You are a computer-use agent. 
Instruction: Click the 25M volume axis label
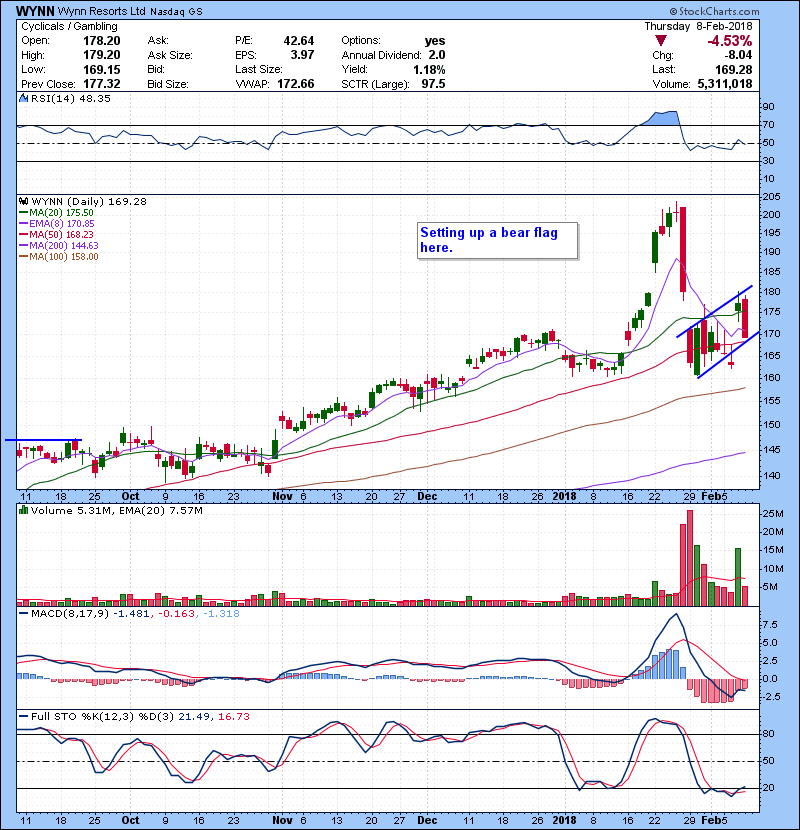[773, 513]
